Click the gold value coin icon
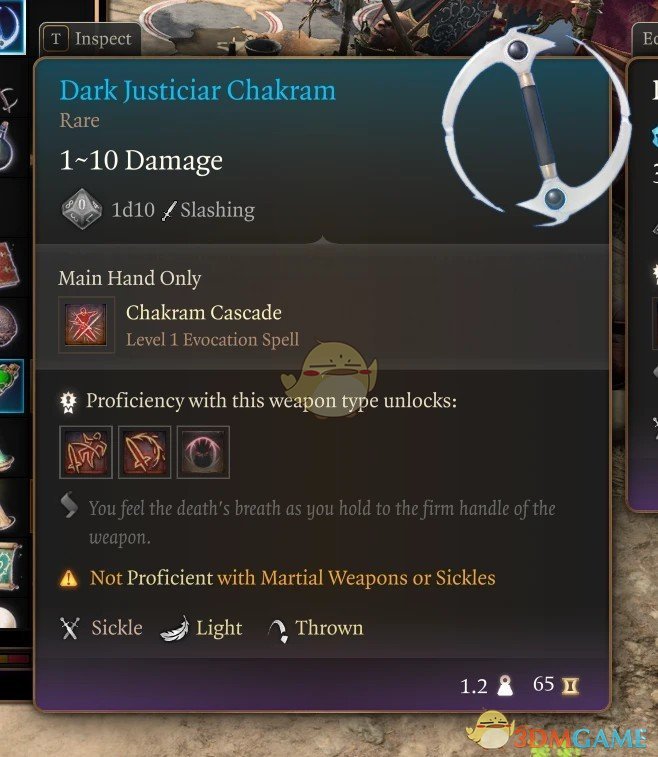Image resolution: width=658 pixels, height=757 pixels. [x=571, y=686]
